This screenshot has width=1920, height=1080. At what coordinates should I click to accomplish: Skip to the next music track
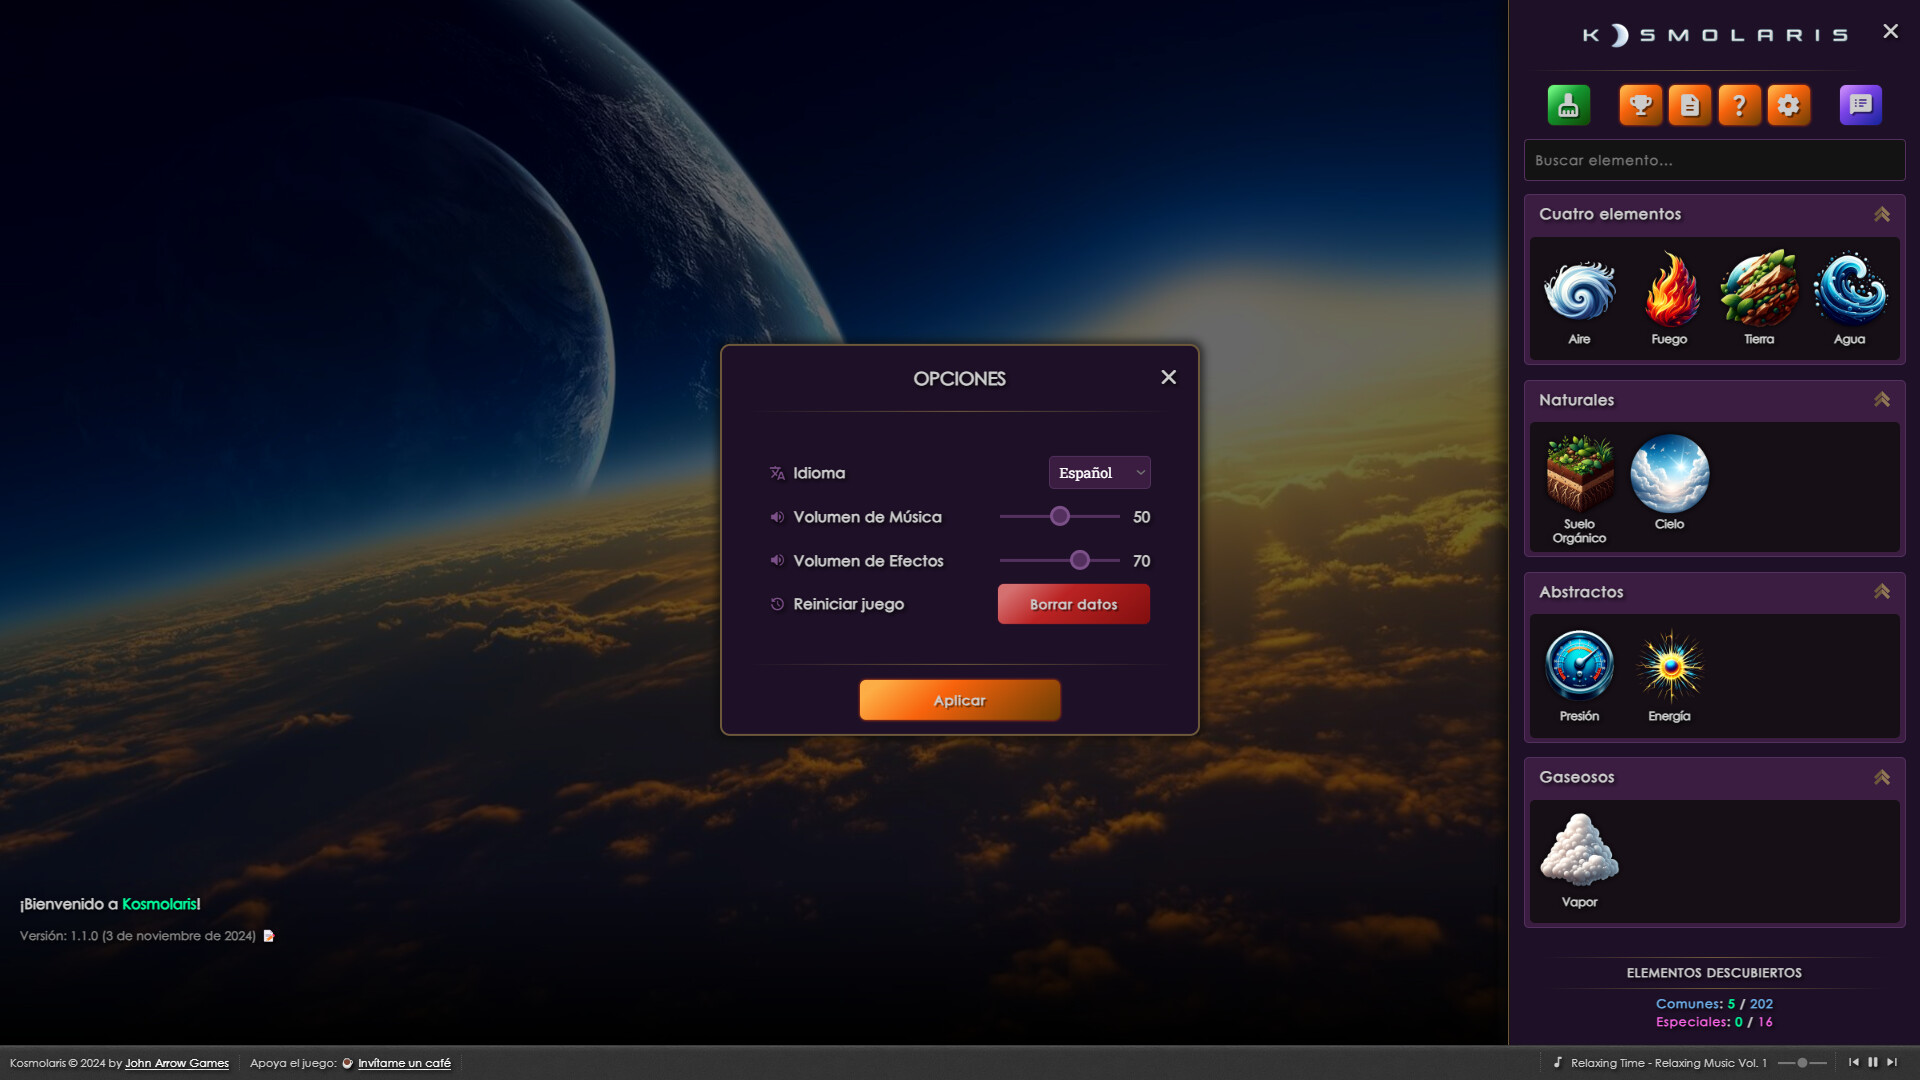(x=1891, y=1062)
